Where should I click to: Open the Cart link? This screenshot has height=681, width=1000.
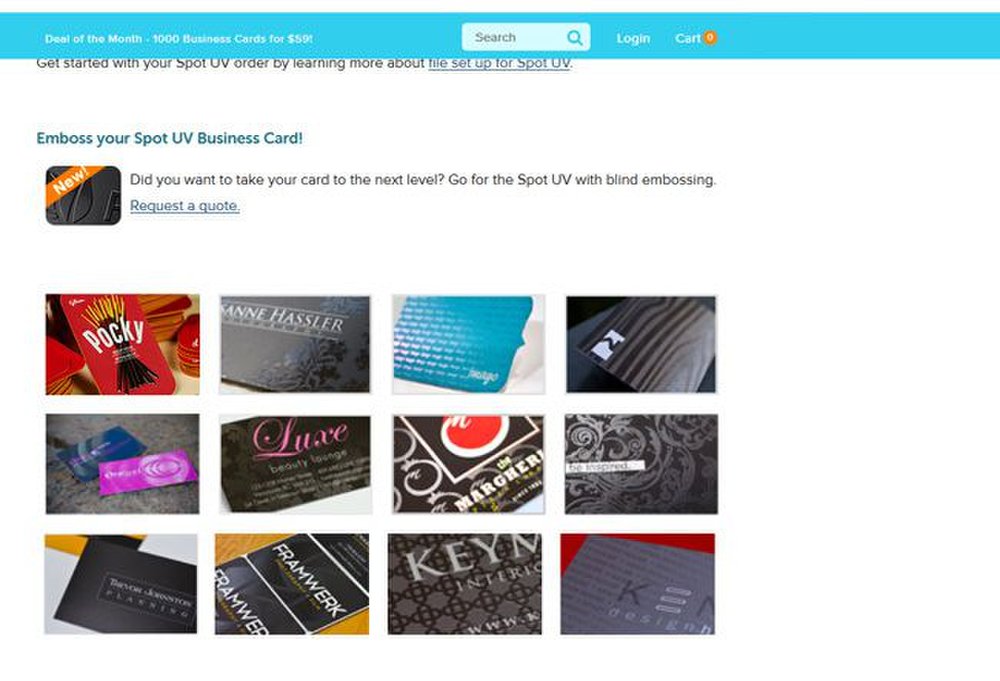(688, 38)
